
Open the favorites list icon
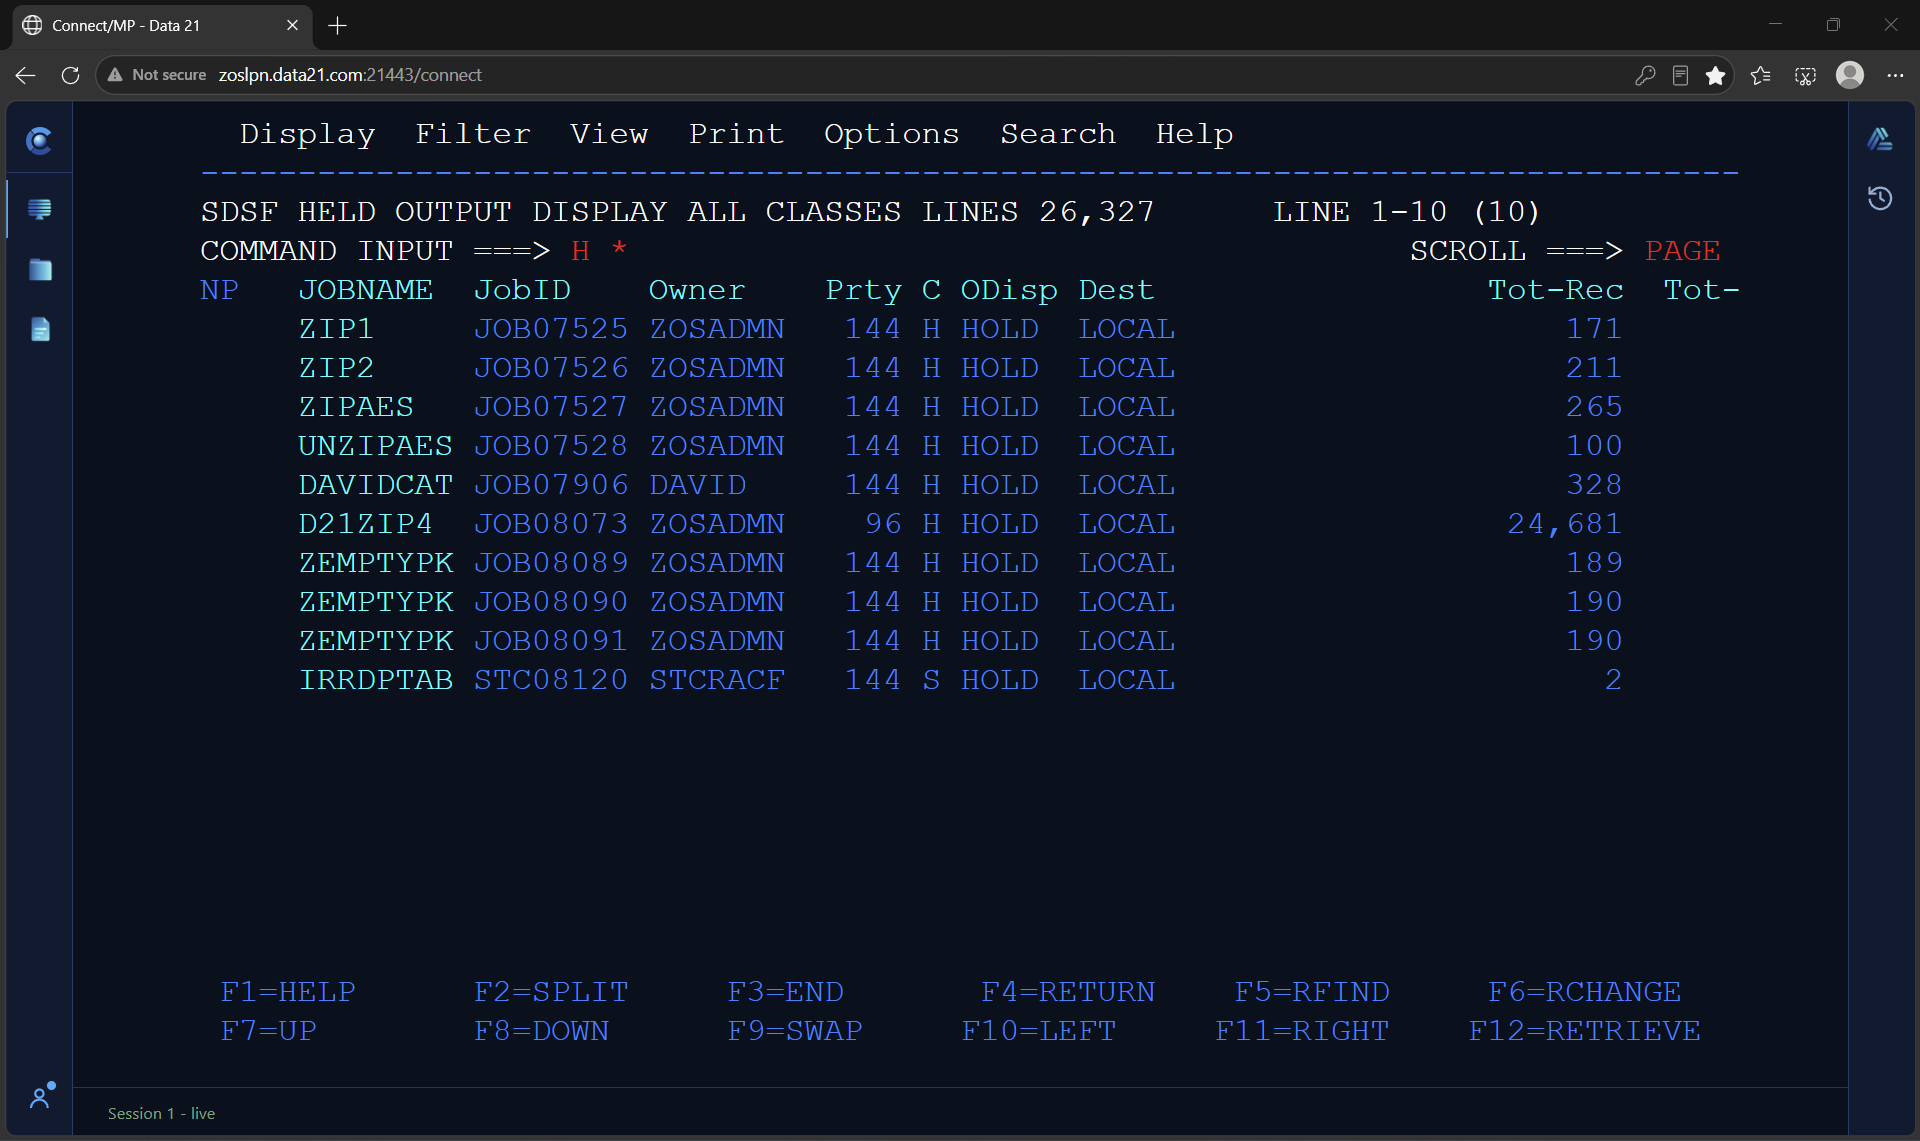click(1761, 75)
